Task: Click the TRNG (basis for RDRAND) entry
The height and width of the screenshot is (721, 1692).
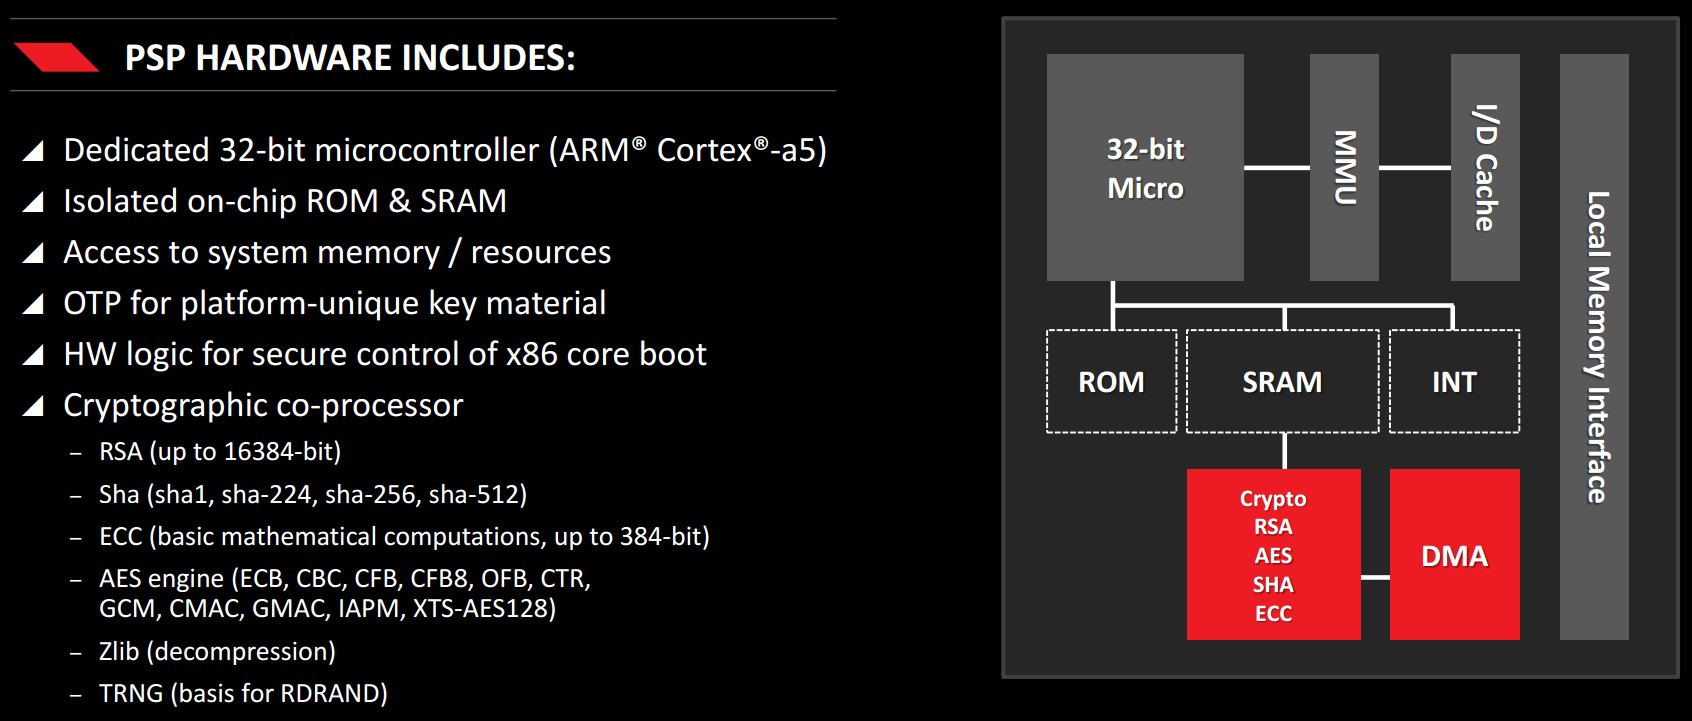Action: [243, 694]
